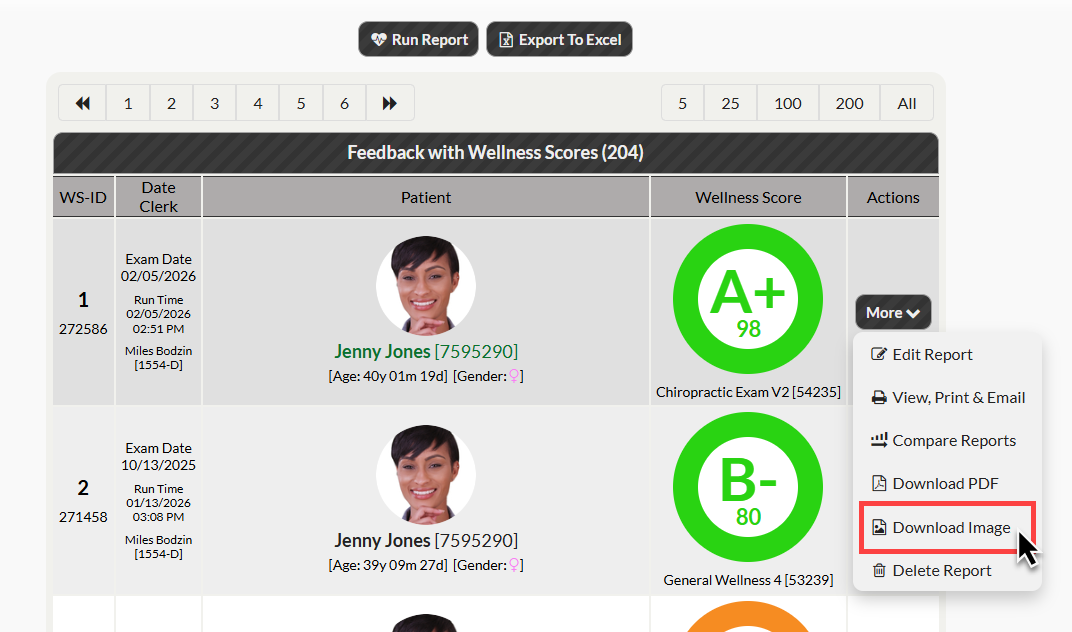This screenshot has height=632, width=1072.
Task: Click the heart icon on Run Report
Action: coord(379,40)
